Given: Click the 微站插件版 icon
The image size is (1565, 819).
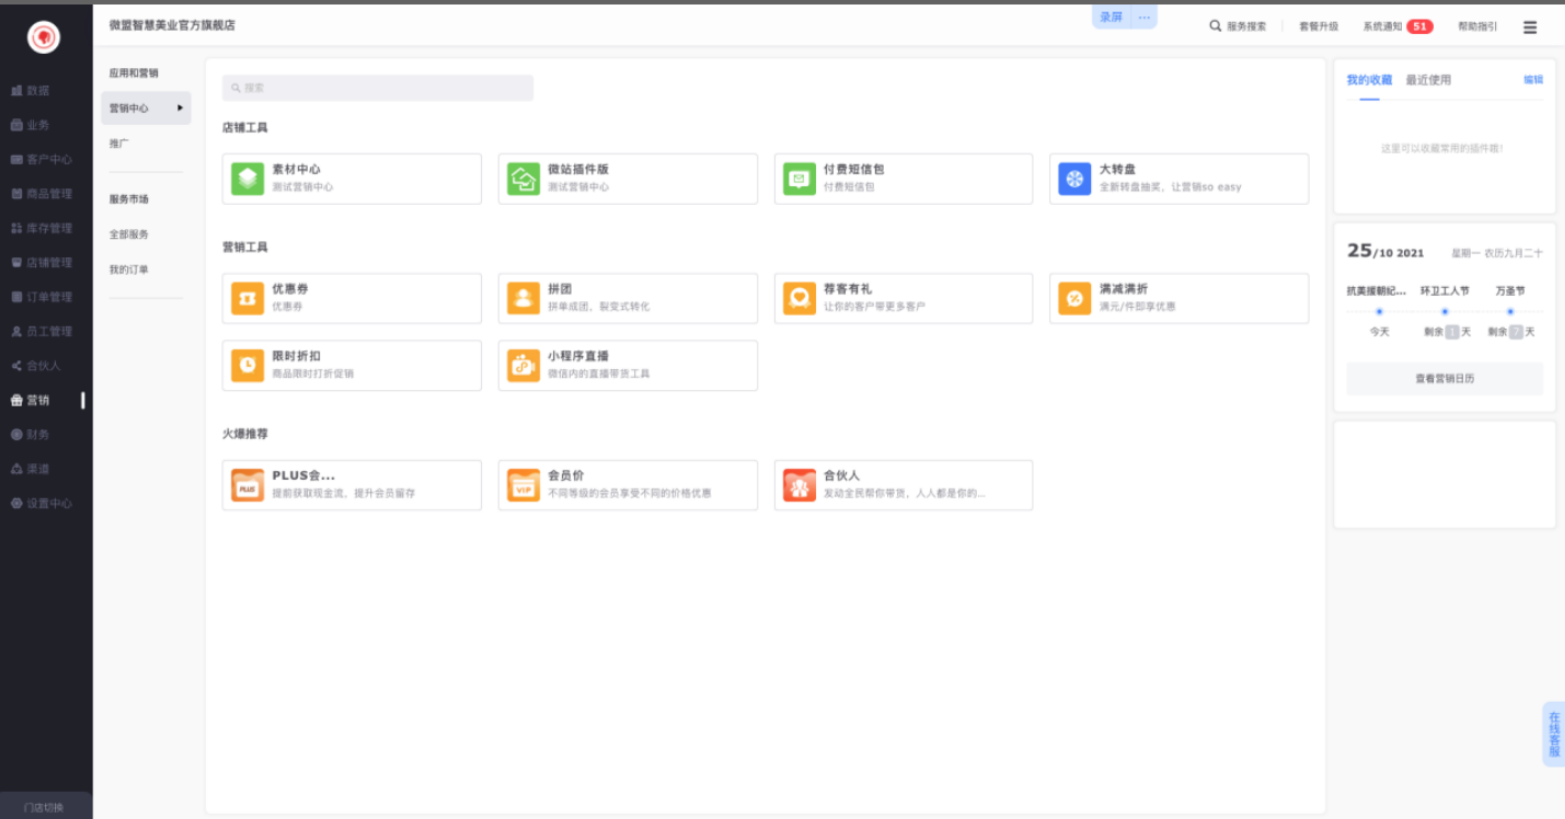Looking at the screenshot, I should tap(523, 179).
